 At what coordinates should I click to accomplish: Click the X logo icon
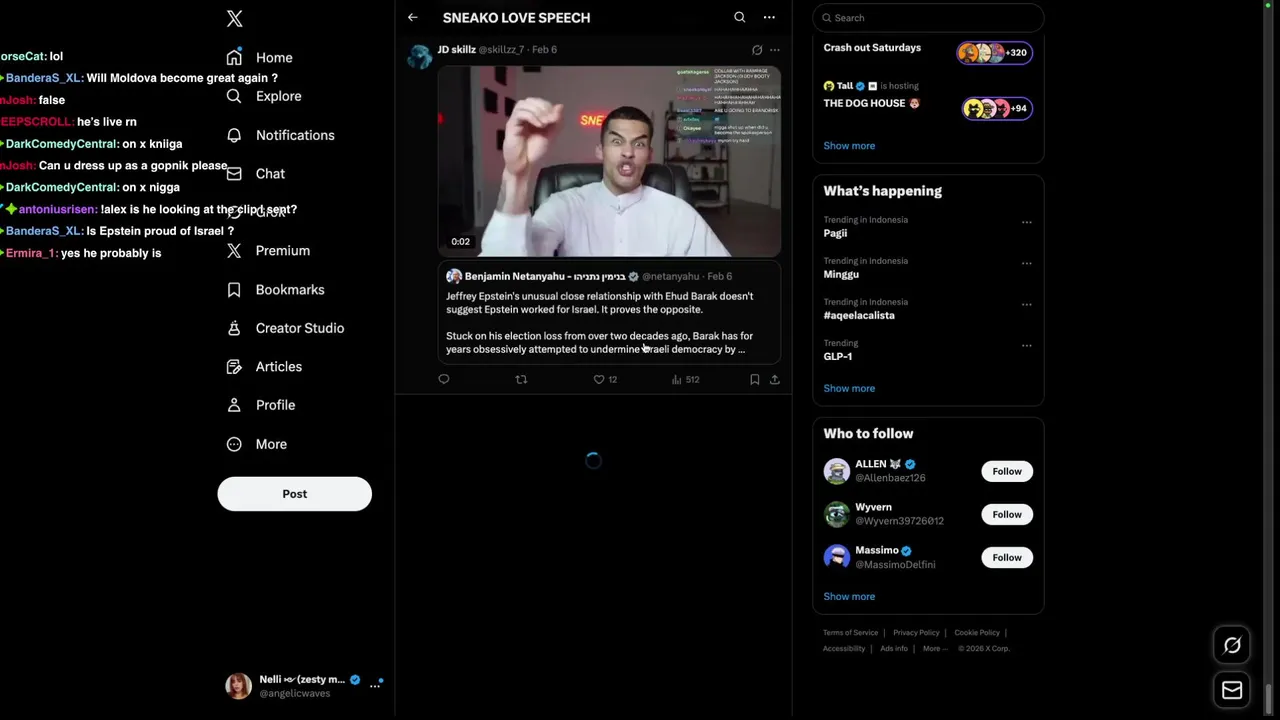tap(234, 18)
